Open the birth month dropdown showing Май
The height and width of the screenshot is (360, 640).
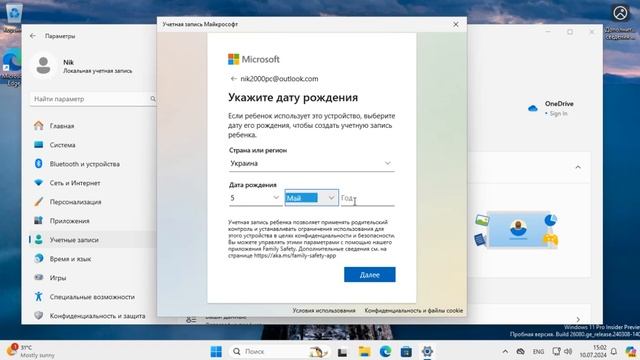click(x=311, y=198)
